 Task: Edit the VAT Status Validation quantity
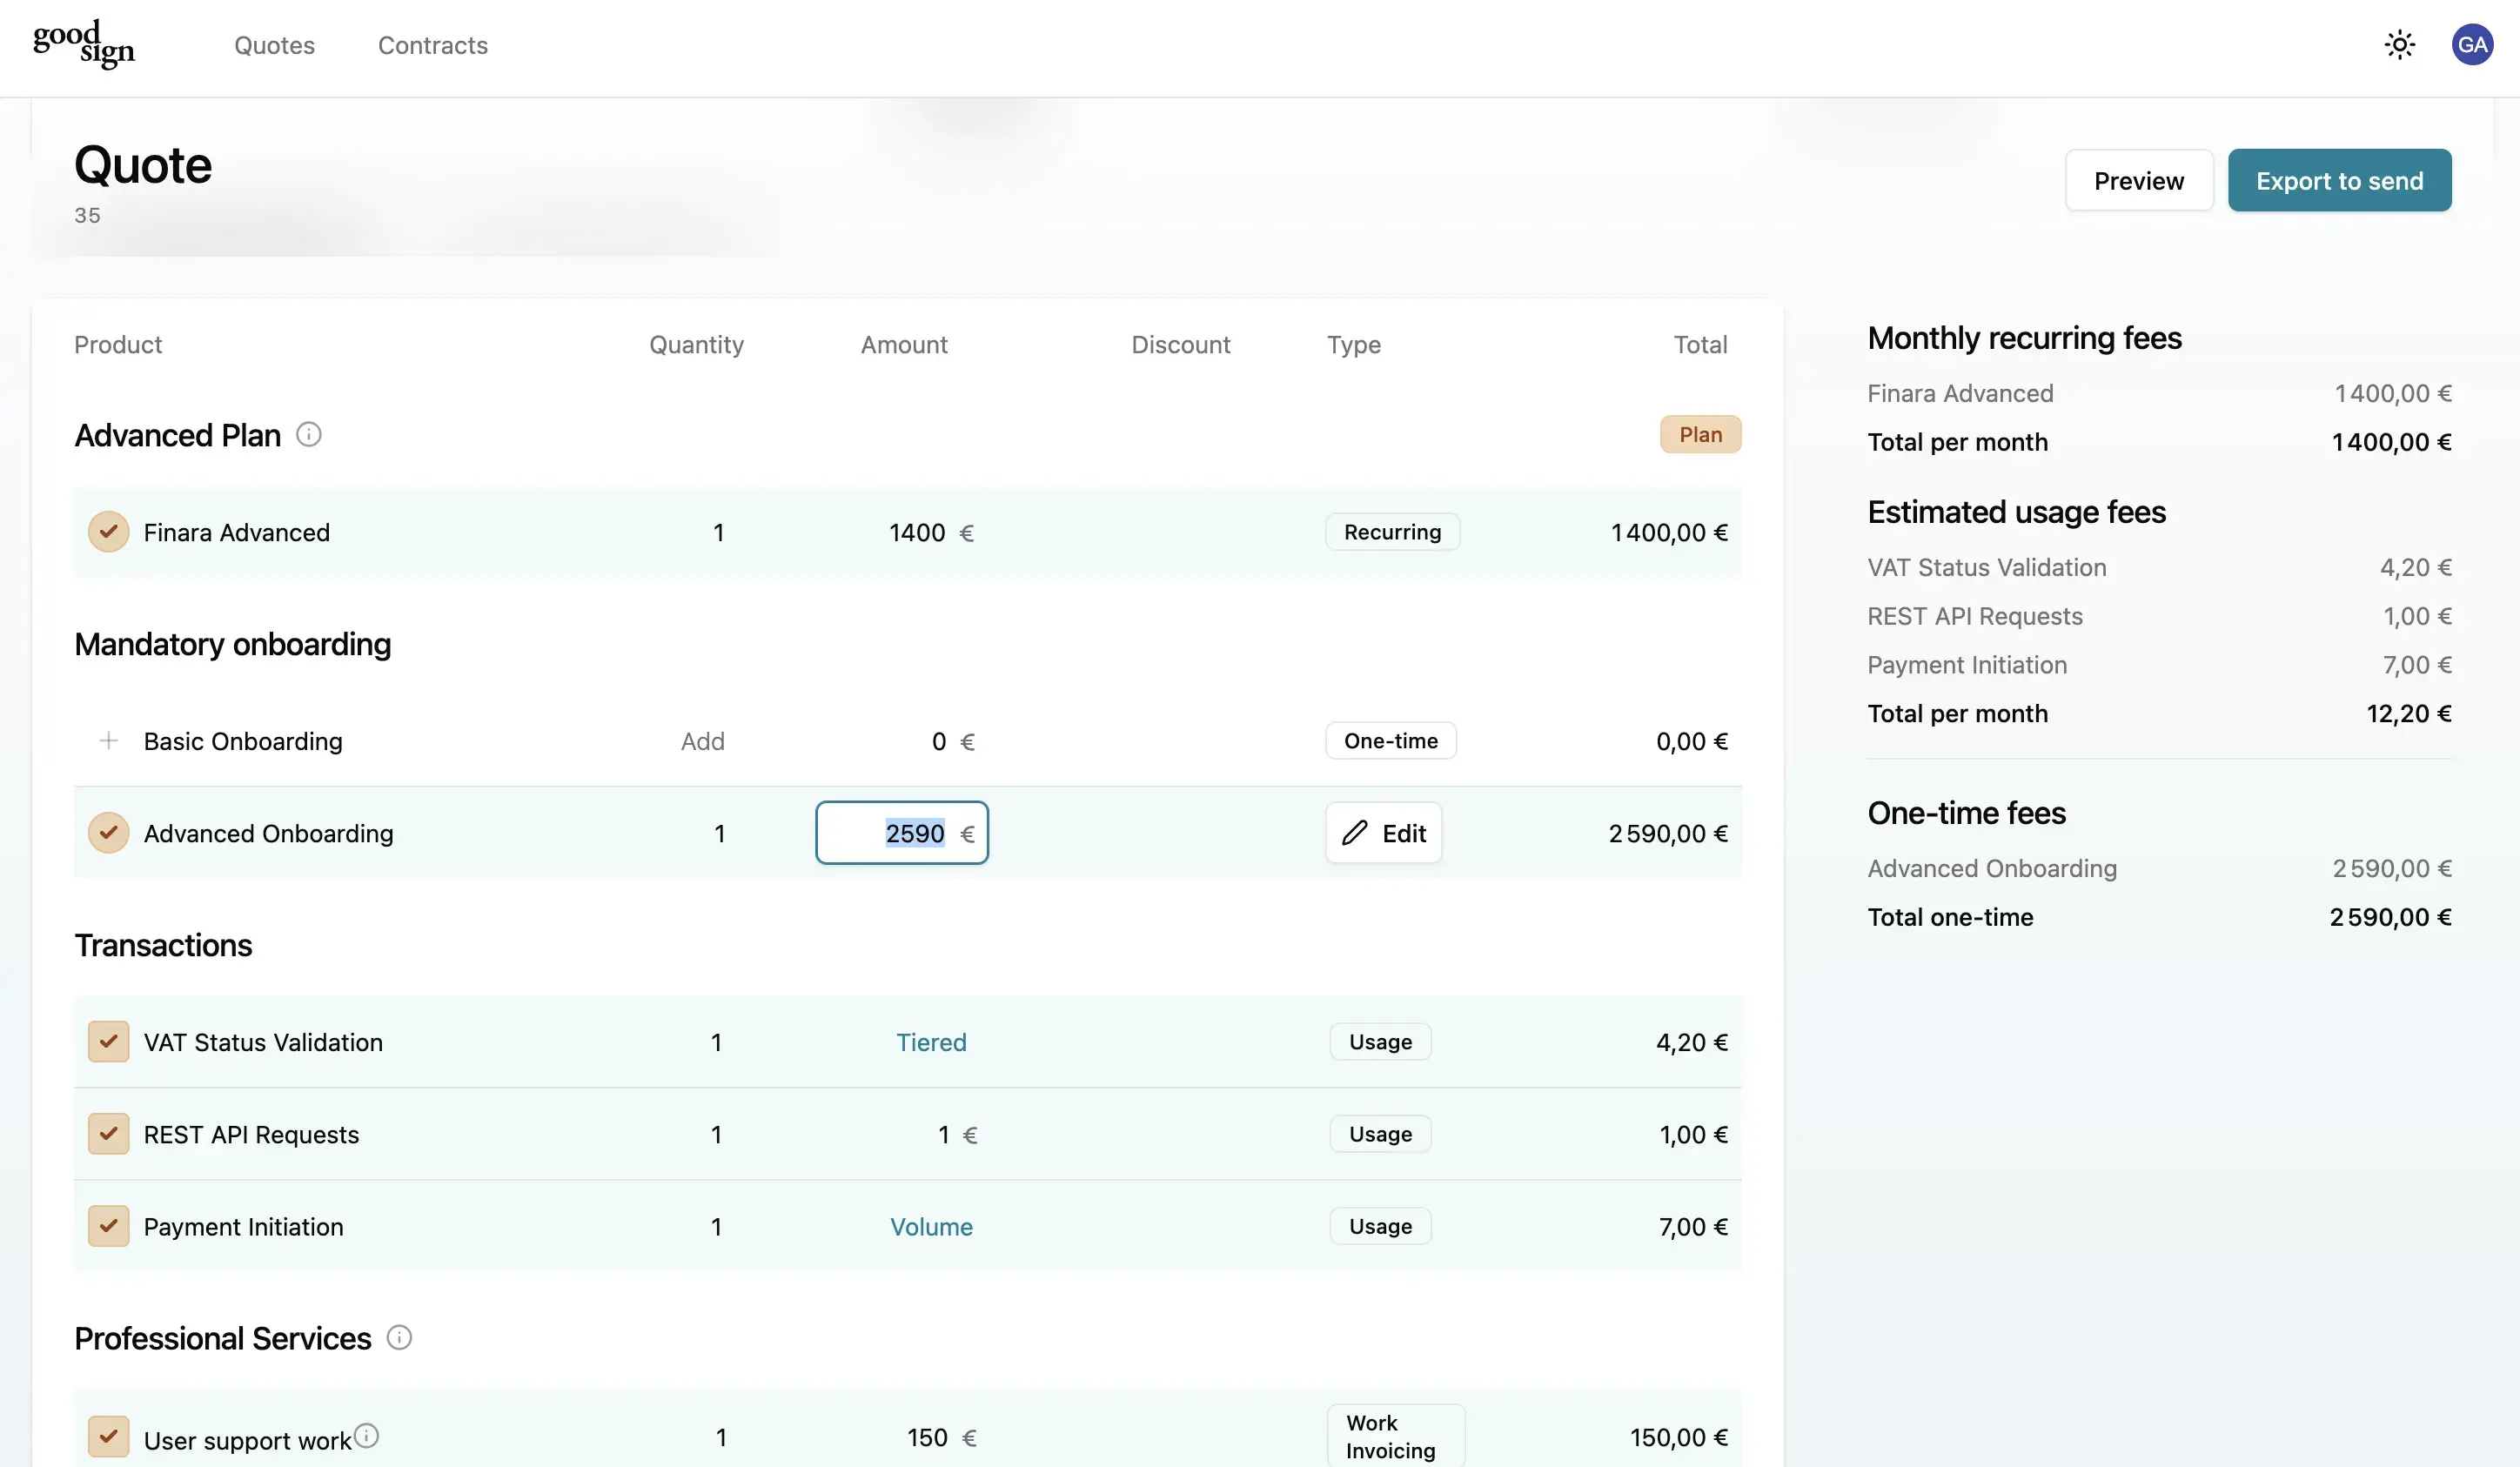point(716,1043)
